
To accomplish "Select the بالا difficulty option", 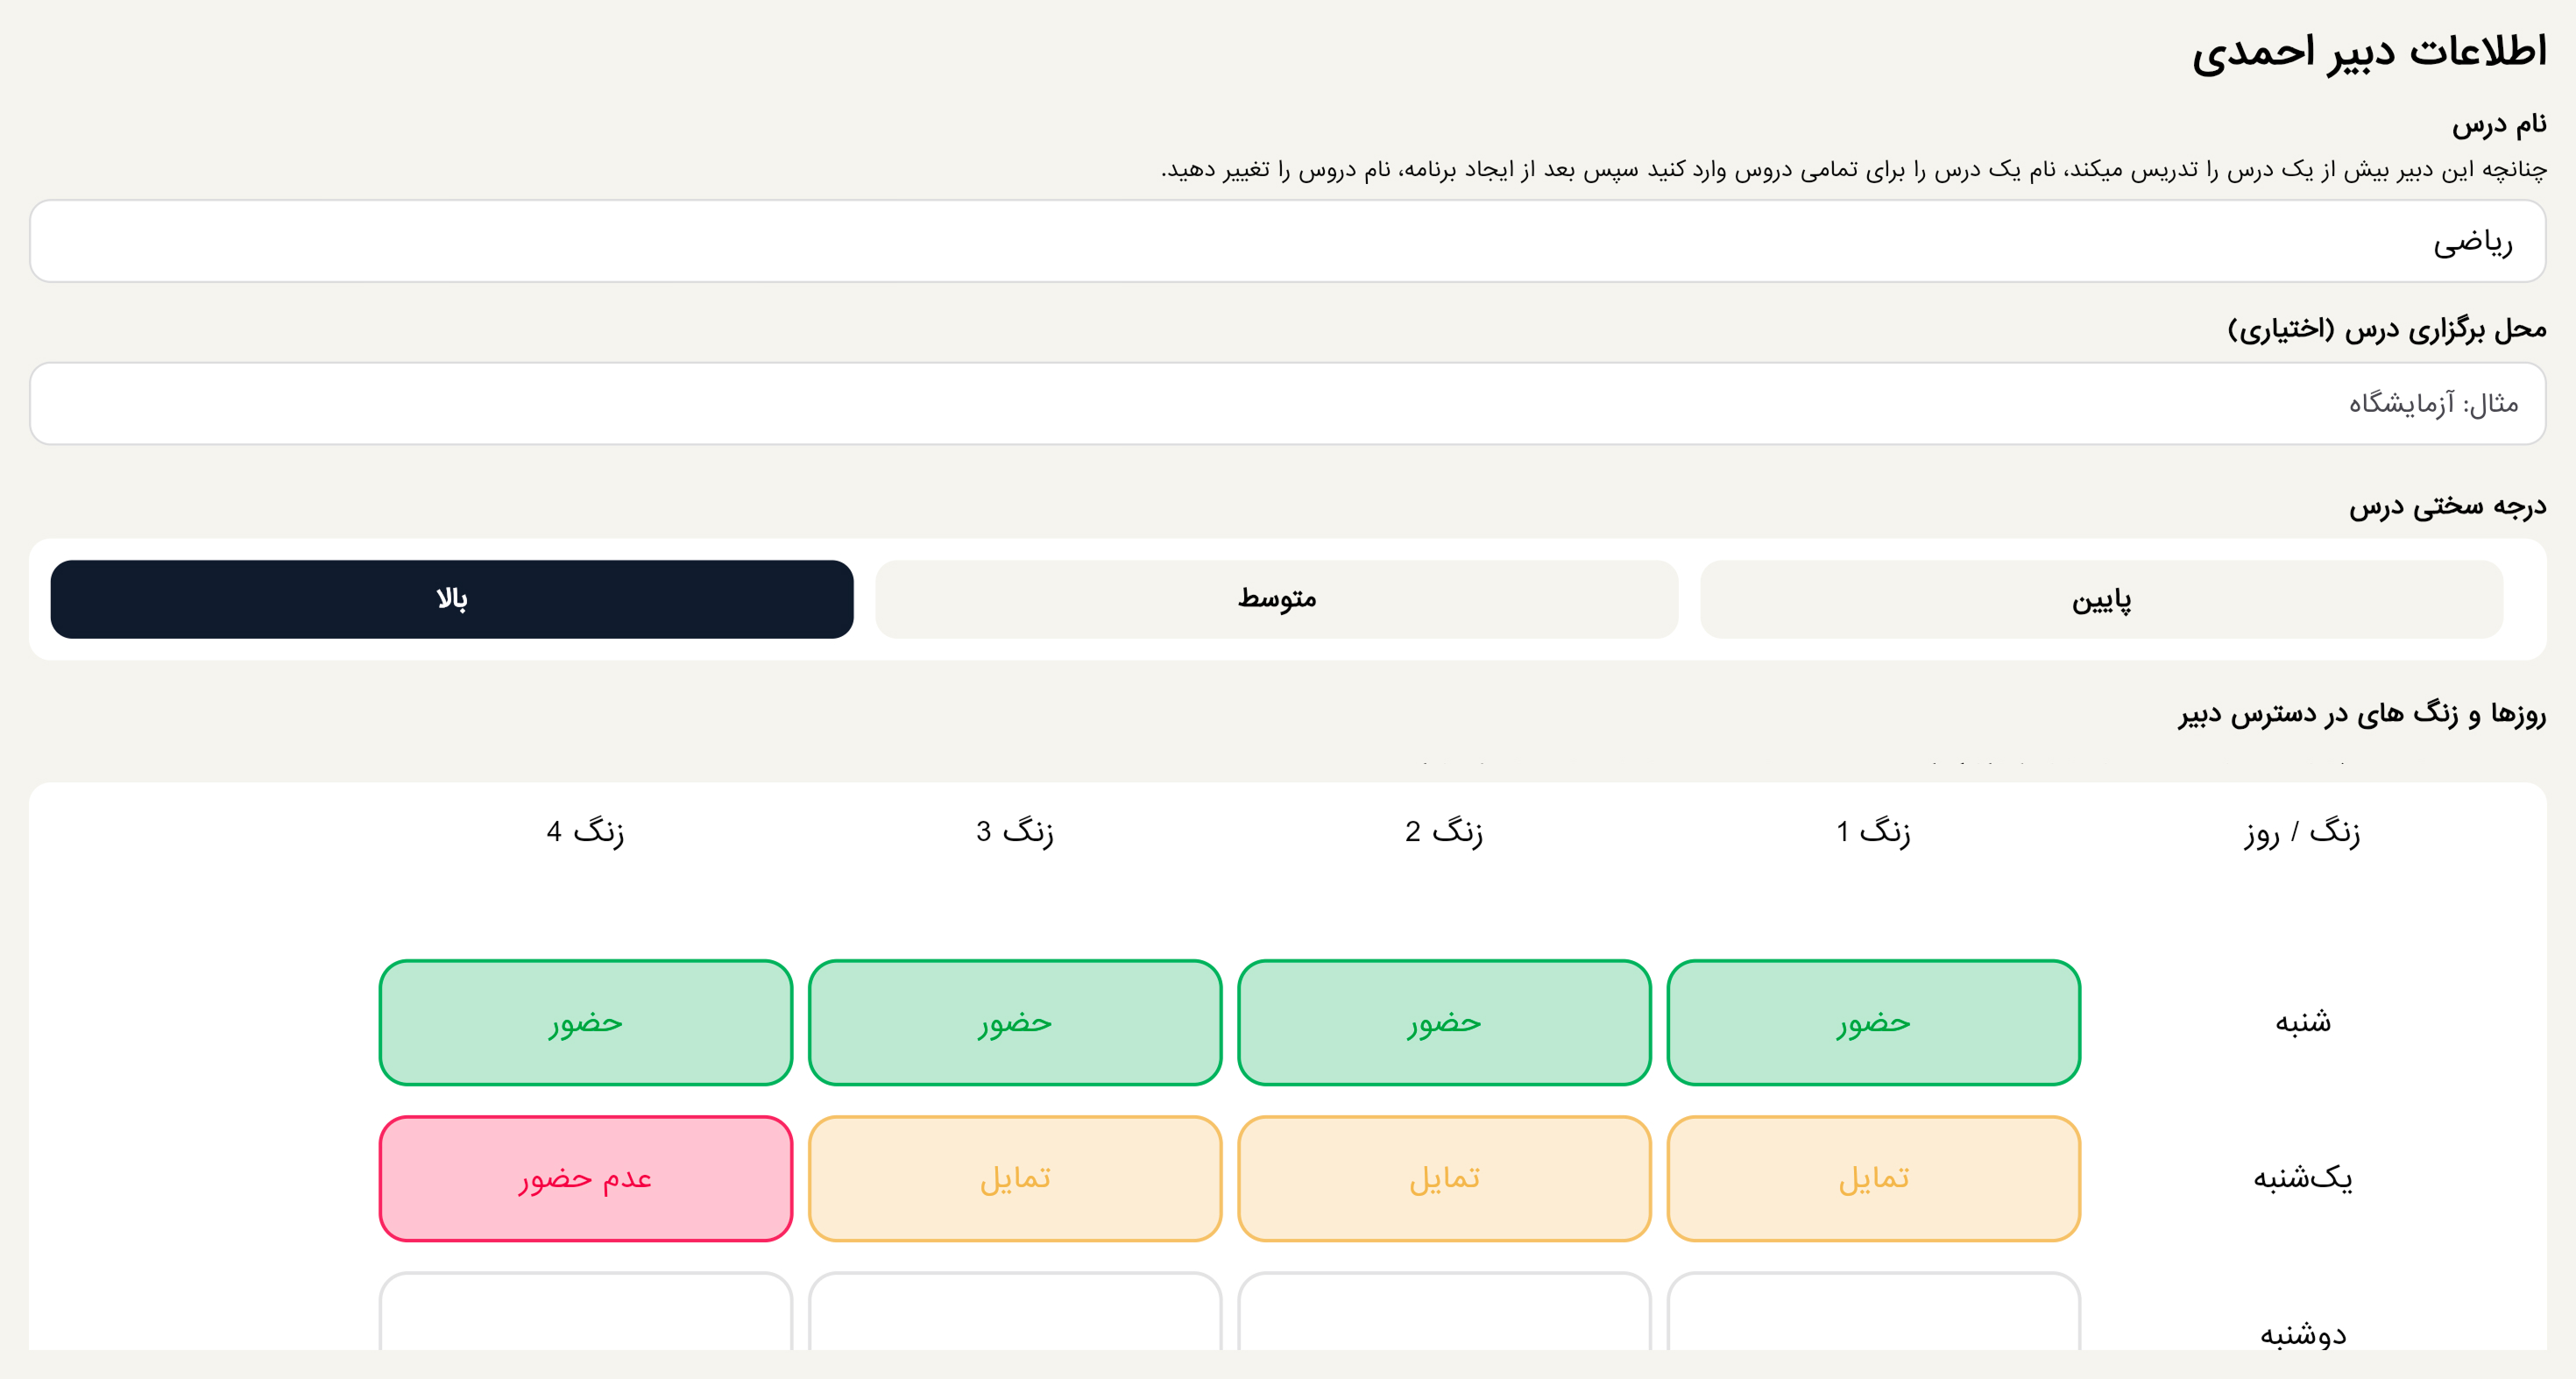I will point(452,599).
